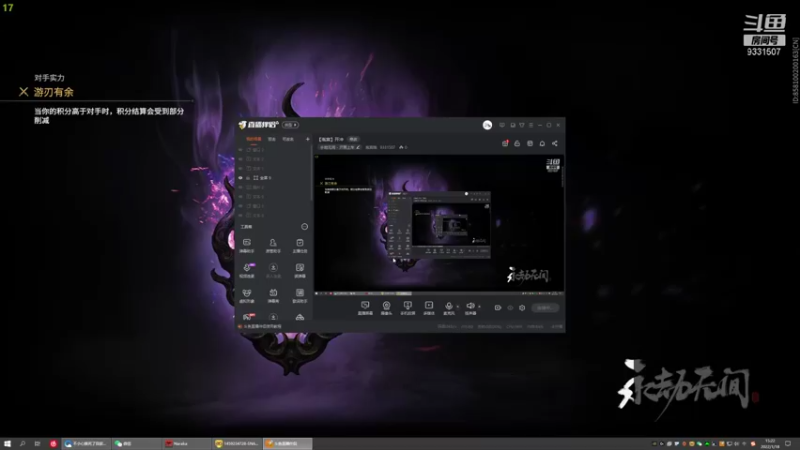
Task: Add a new scene with plus
Action: [x=308, y=139]
